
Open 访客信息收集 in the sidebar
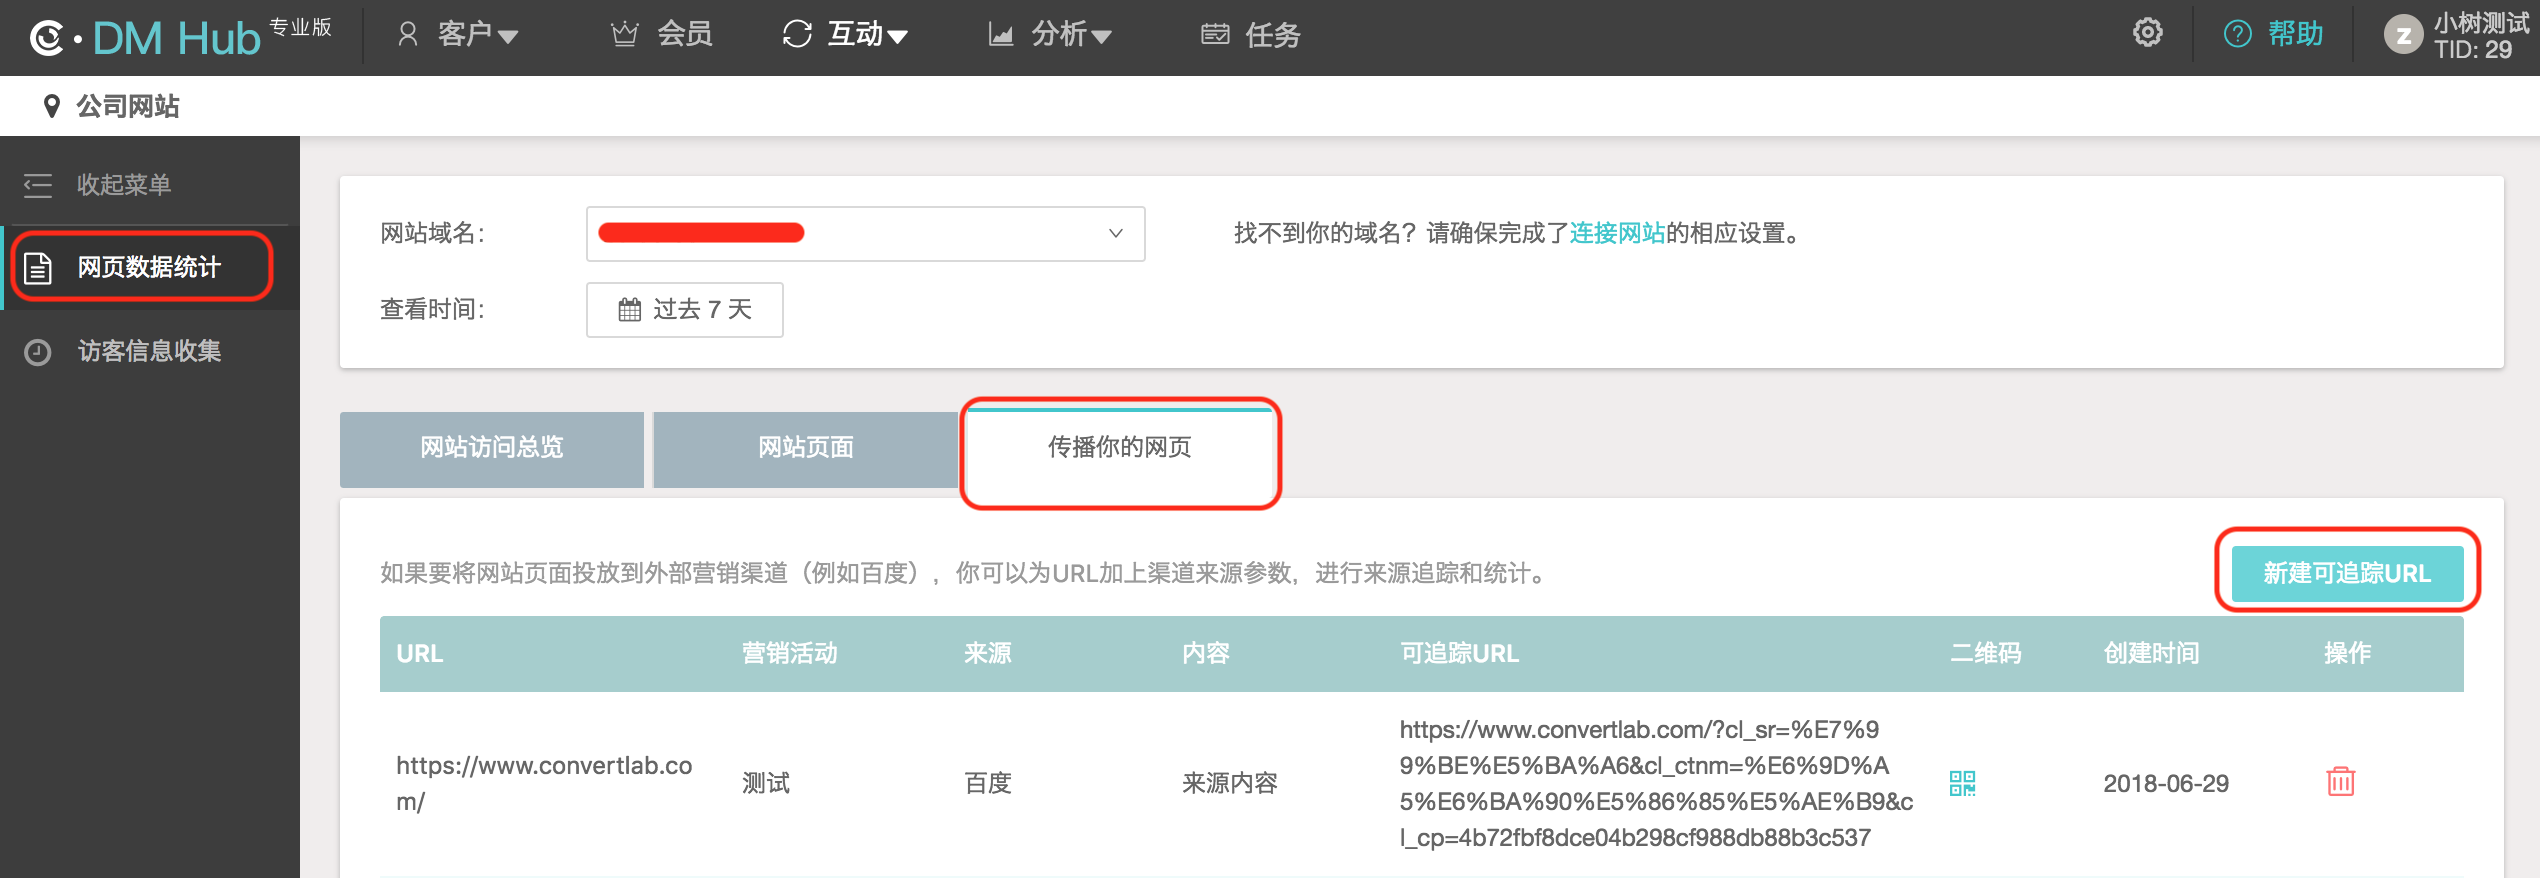(149, 351)
